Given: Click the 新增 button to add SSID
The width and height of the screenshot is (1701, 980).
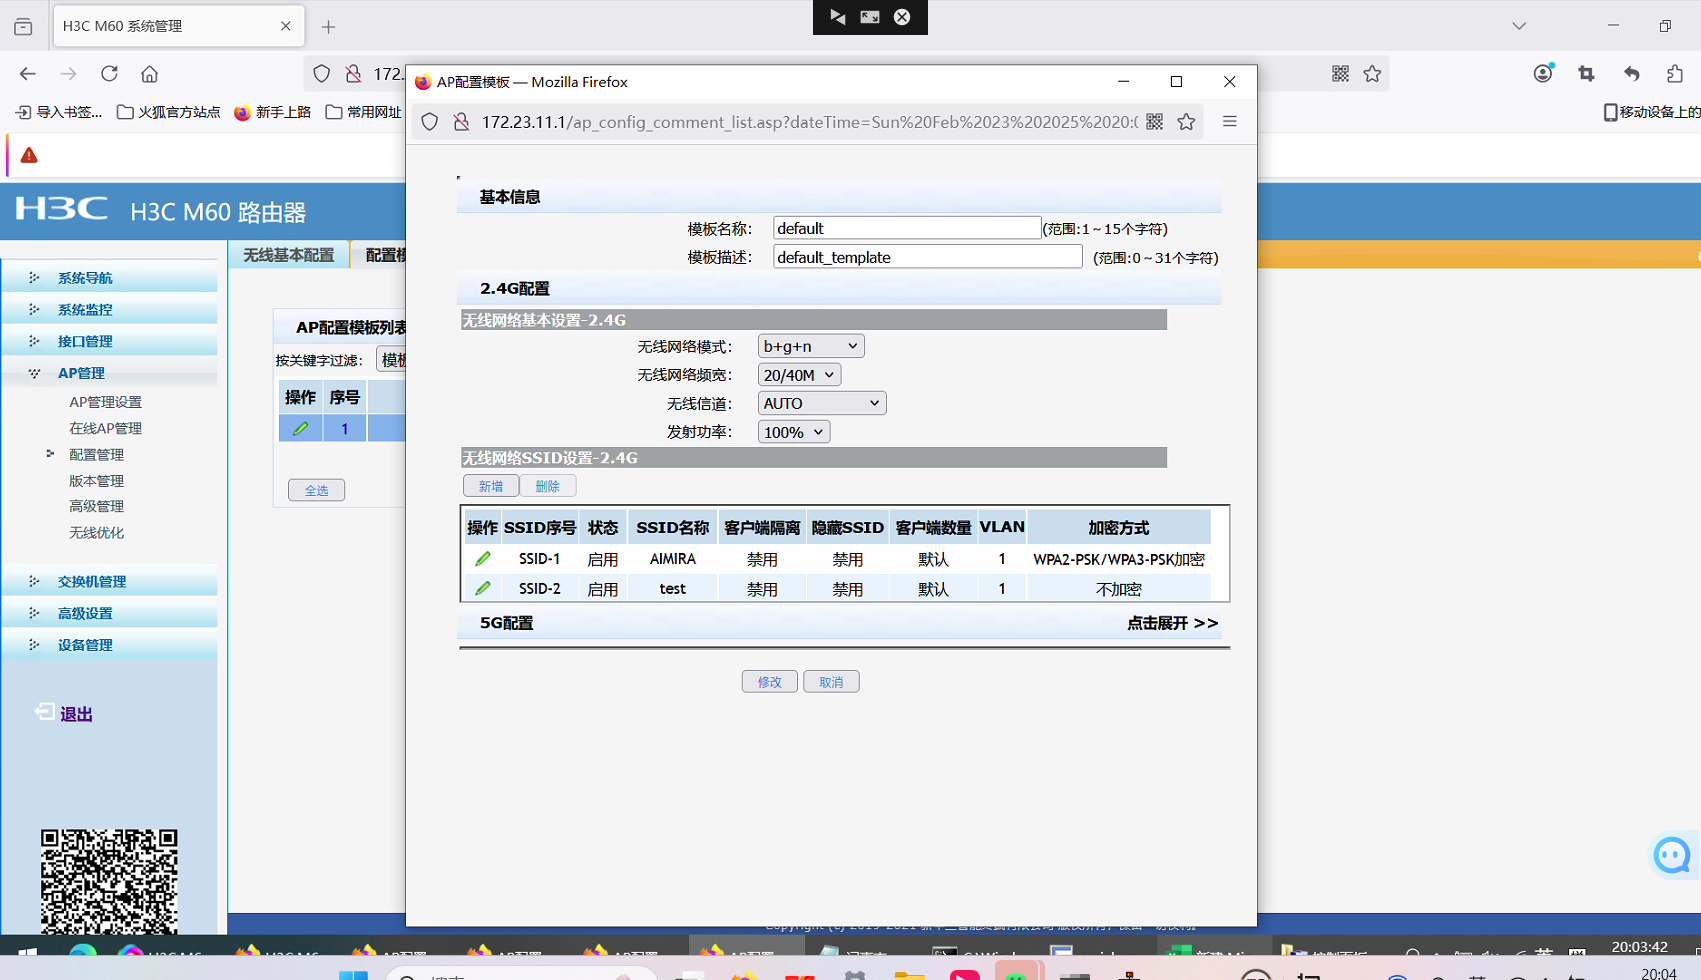Looking at the screenshot, I should tap(490, 486).
